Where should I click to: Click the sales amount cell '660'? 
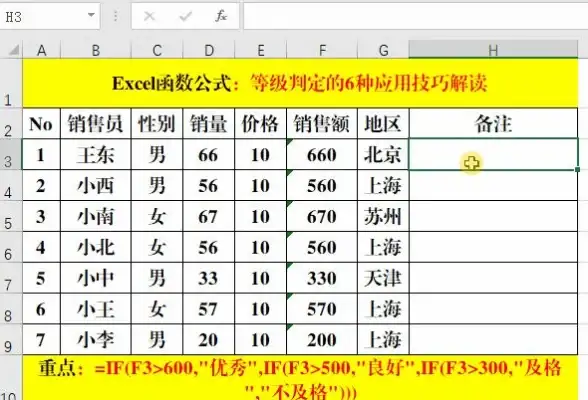(322, 154)
